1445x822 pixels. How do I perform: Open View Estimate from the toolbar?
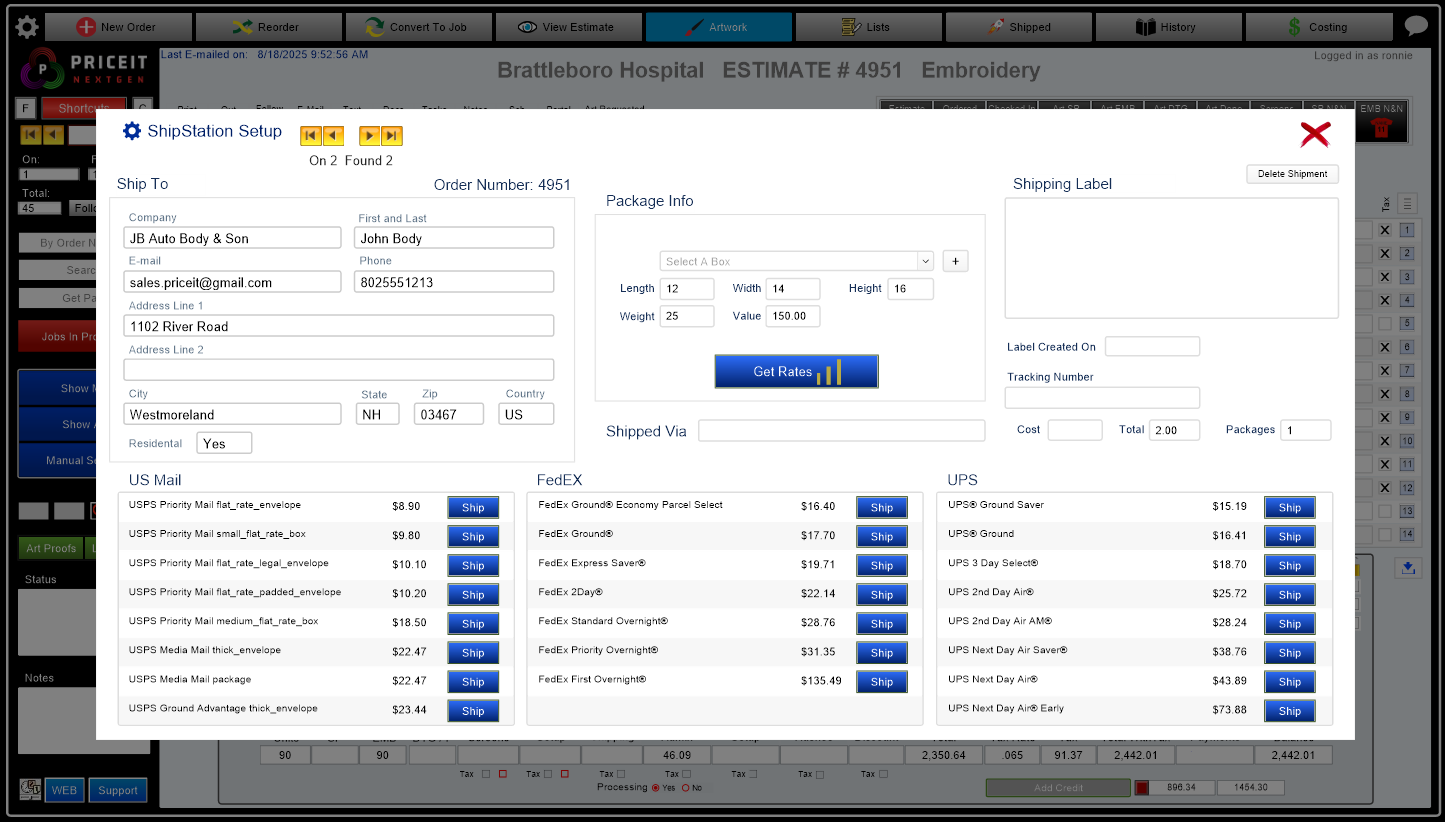(x=568, y=27)
